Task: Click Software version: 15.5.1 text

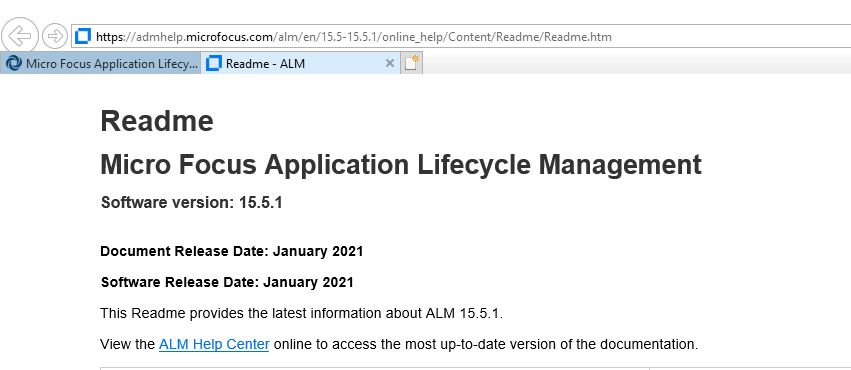Action: pos(192,203)
